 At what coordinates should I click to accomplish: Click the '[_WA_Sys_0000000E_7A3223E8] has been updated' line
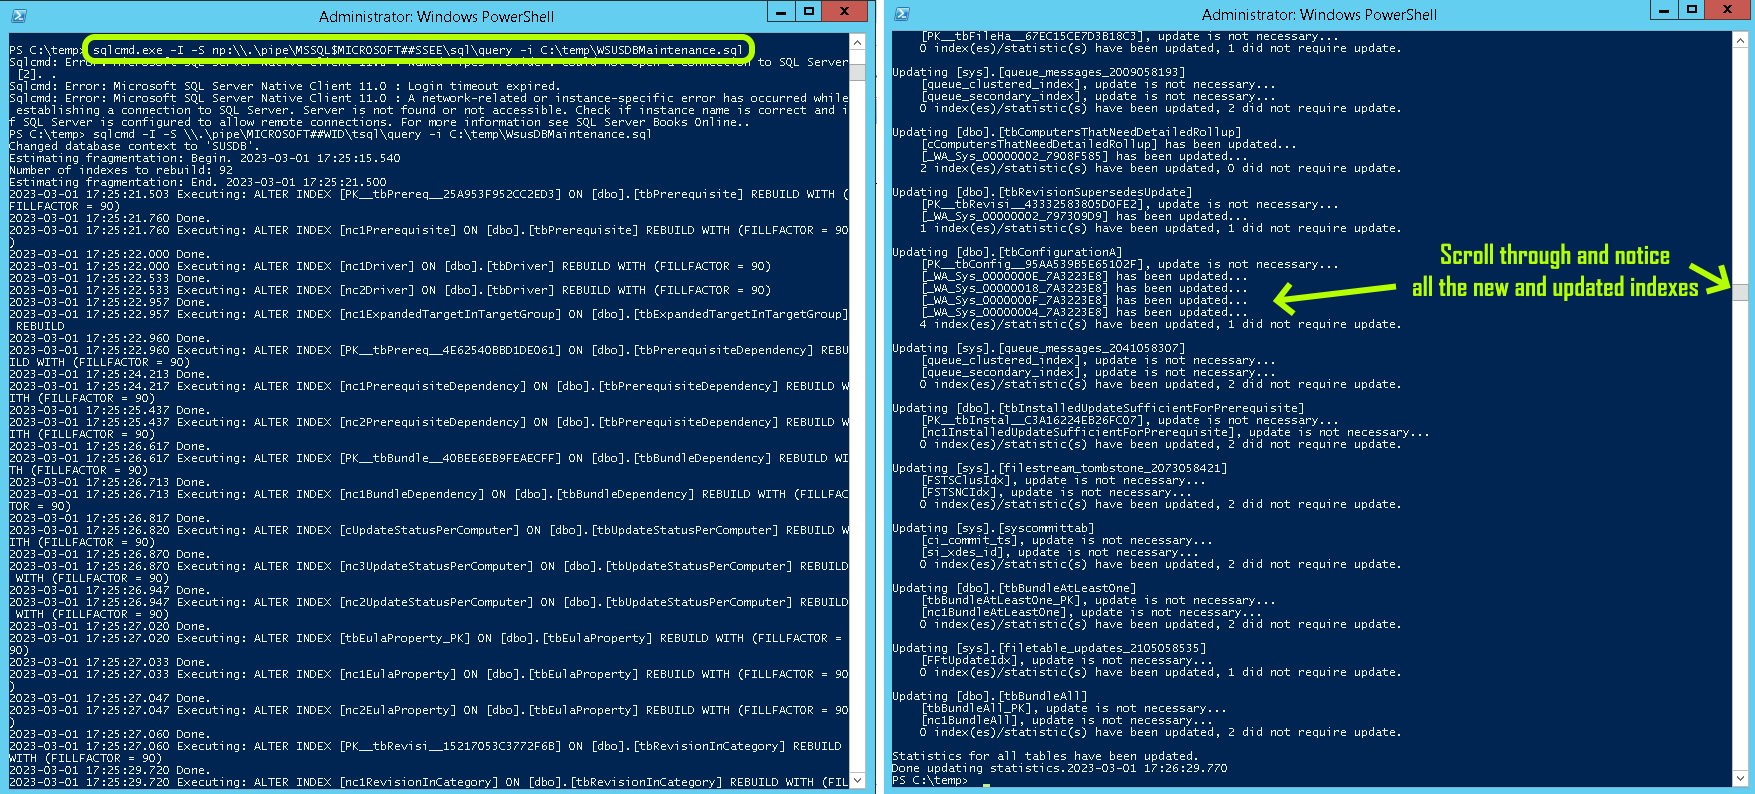[1084, 276]
